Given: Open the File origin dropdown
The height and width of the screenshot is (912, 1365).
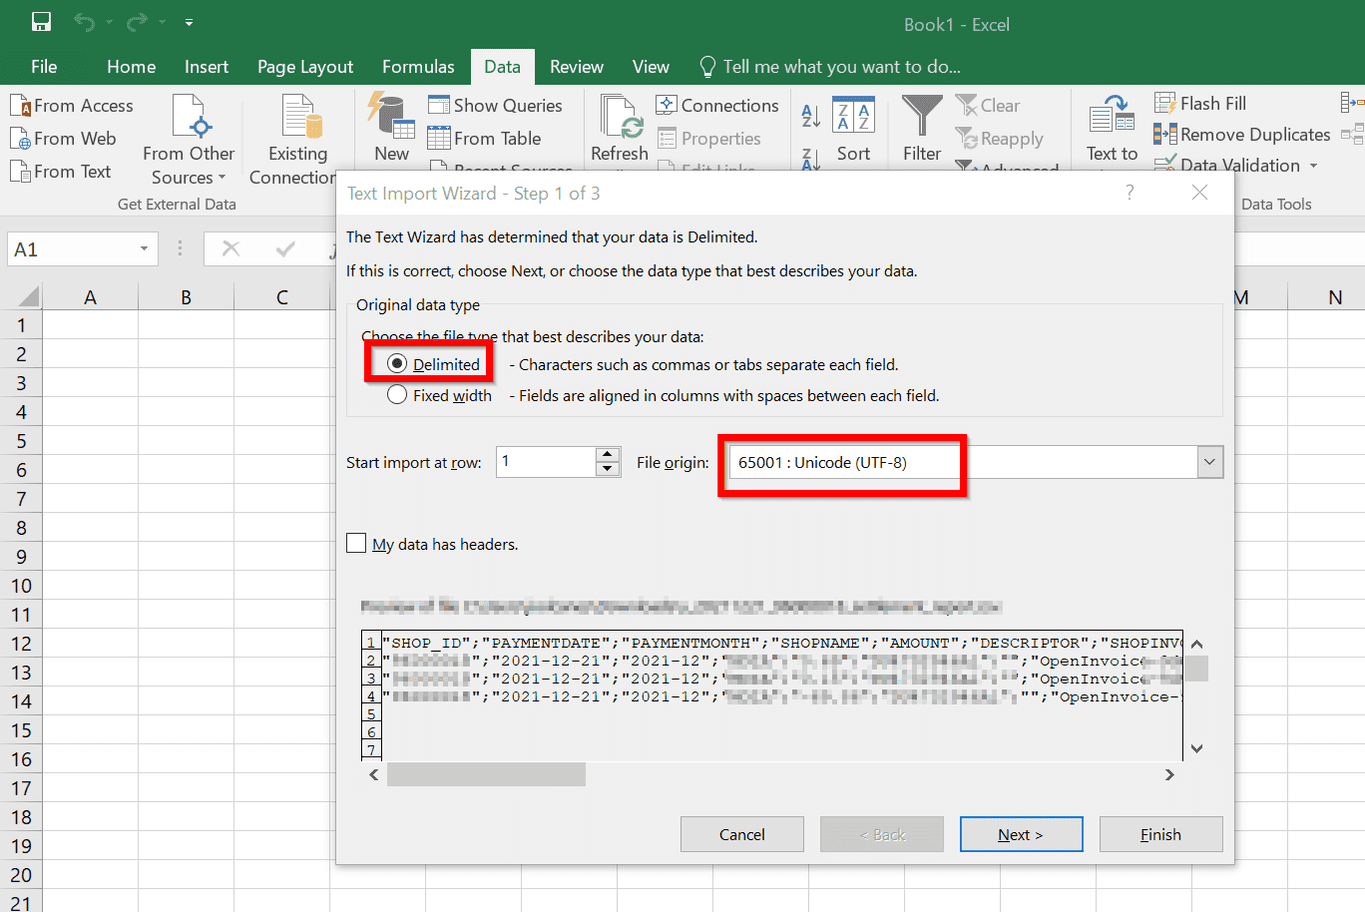Looking at the screenshot, I should 1209,461.
